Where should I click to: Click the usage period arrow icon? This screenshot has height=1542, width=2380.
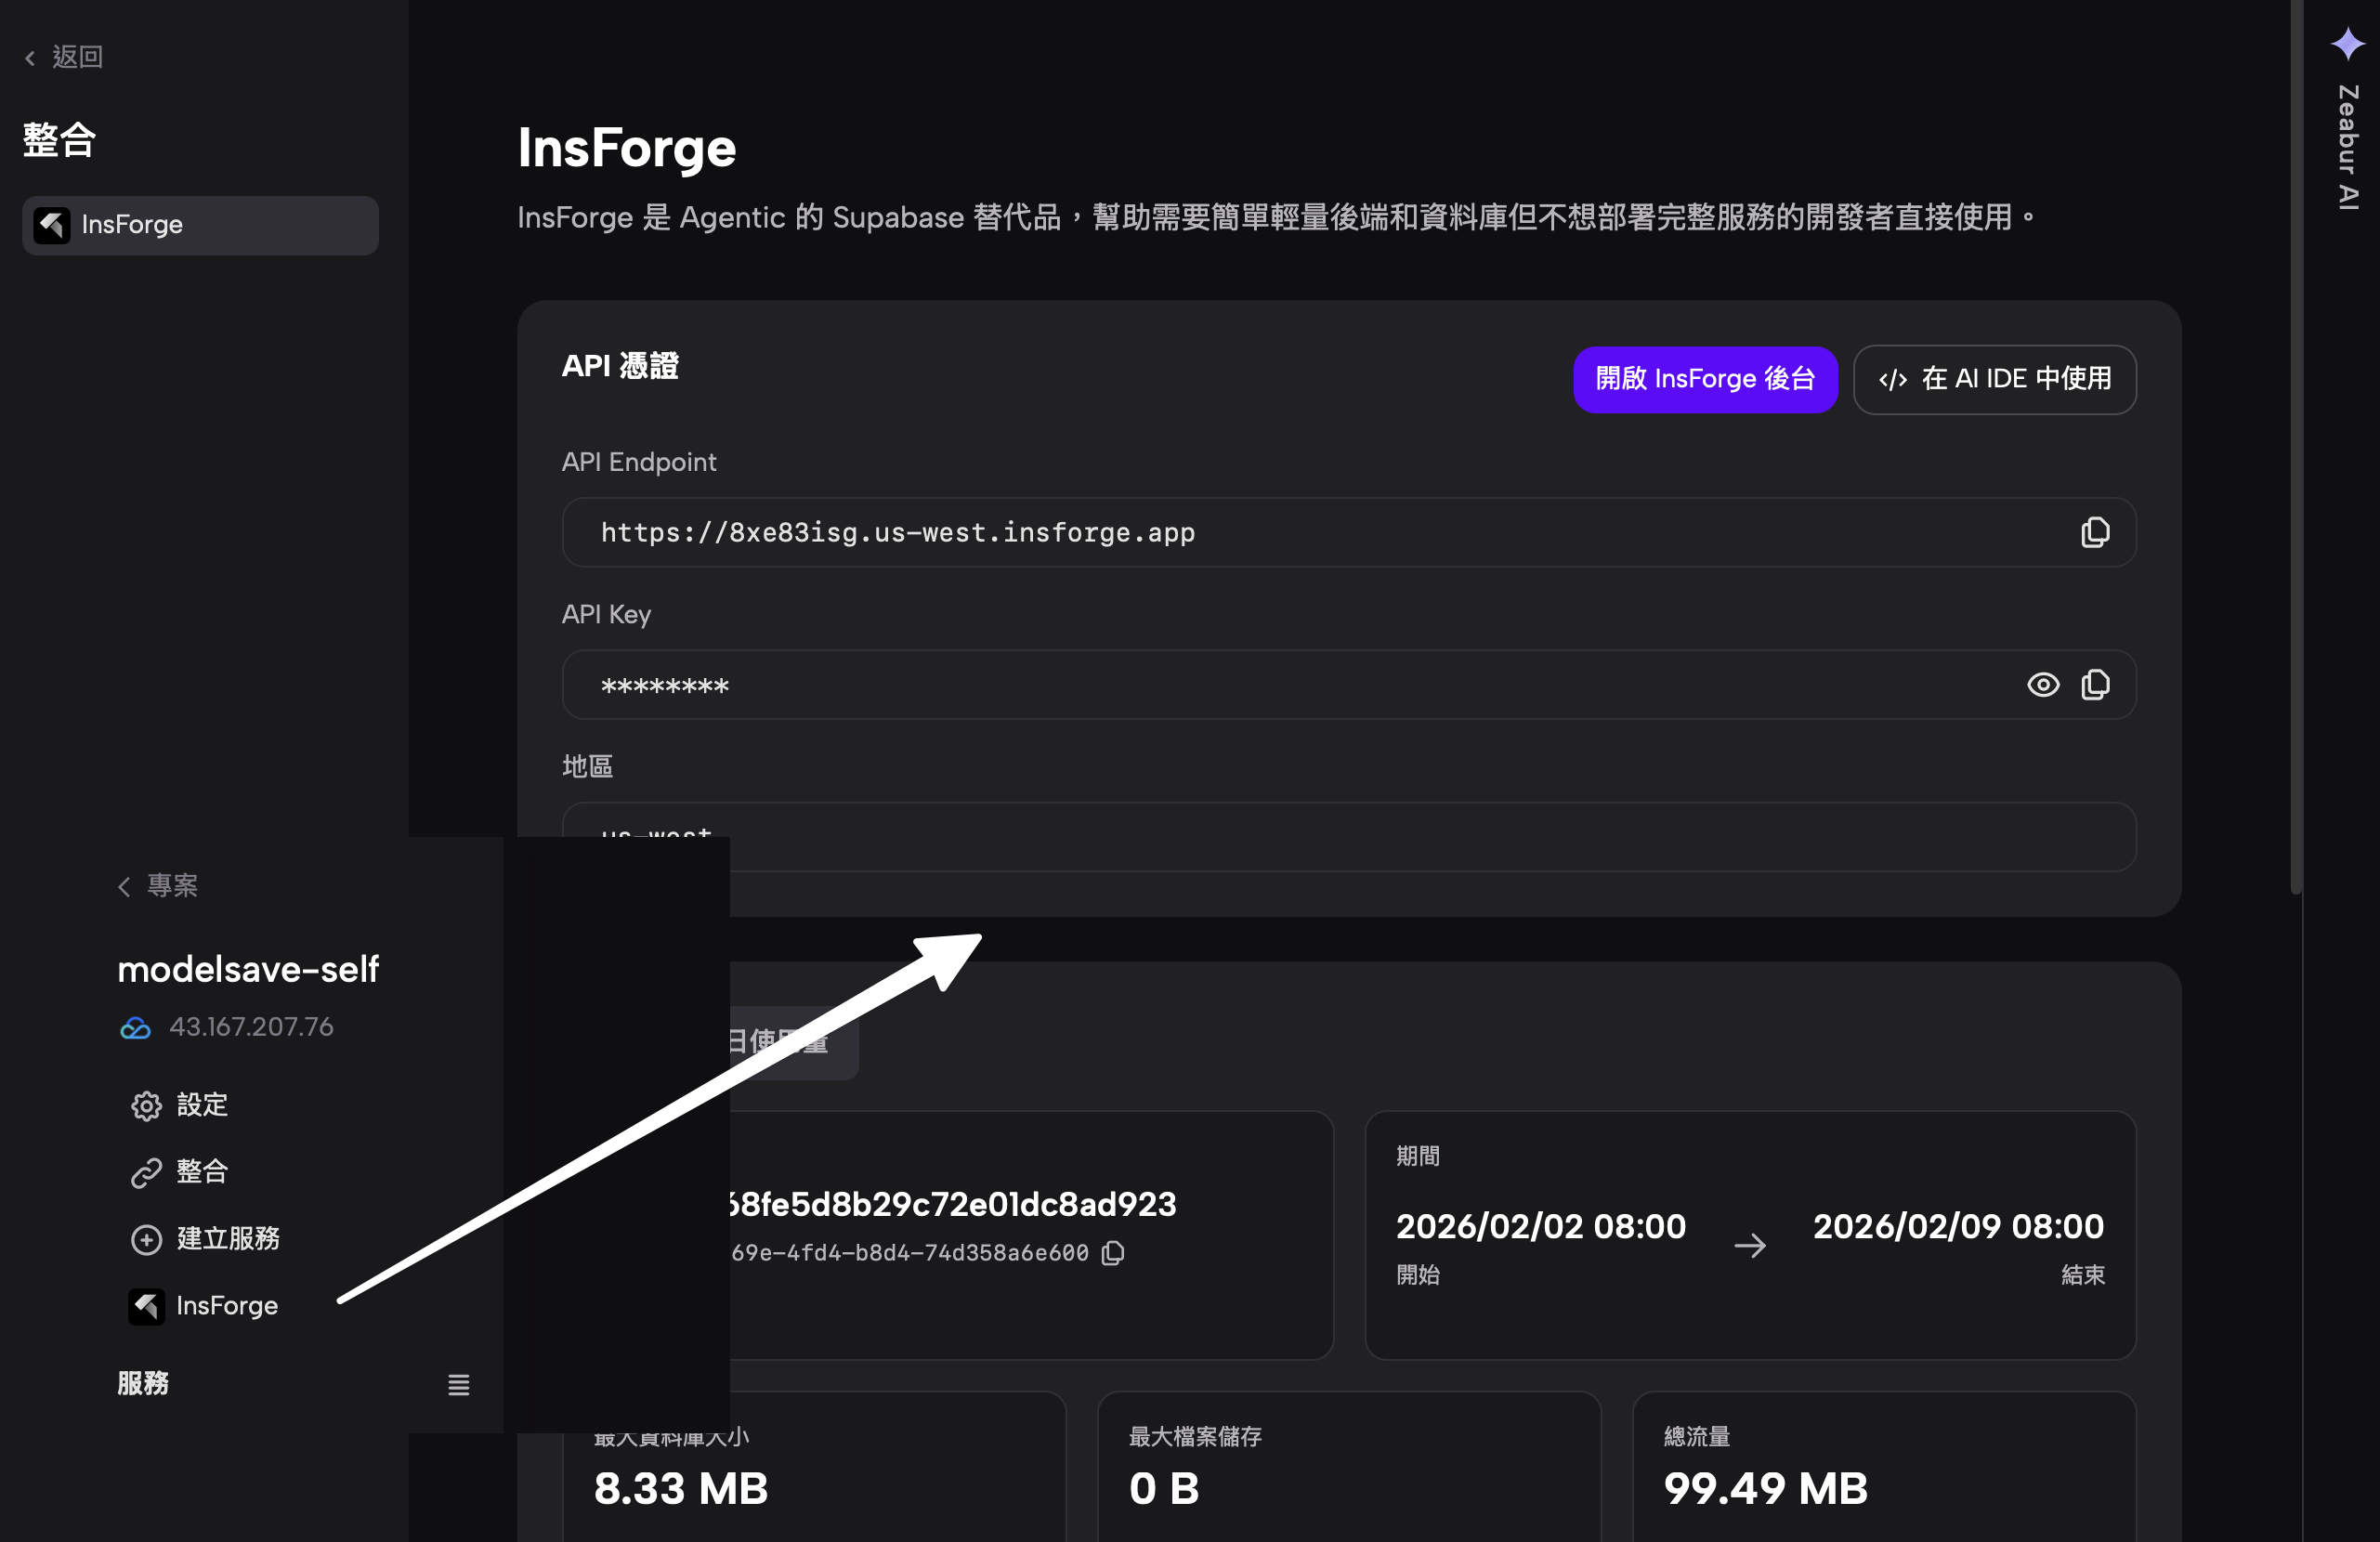click(x=1749, y=1245)
